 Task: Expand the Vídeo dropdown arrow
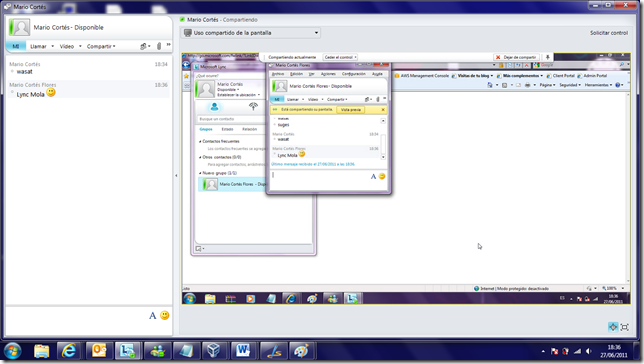80,46
